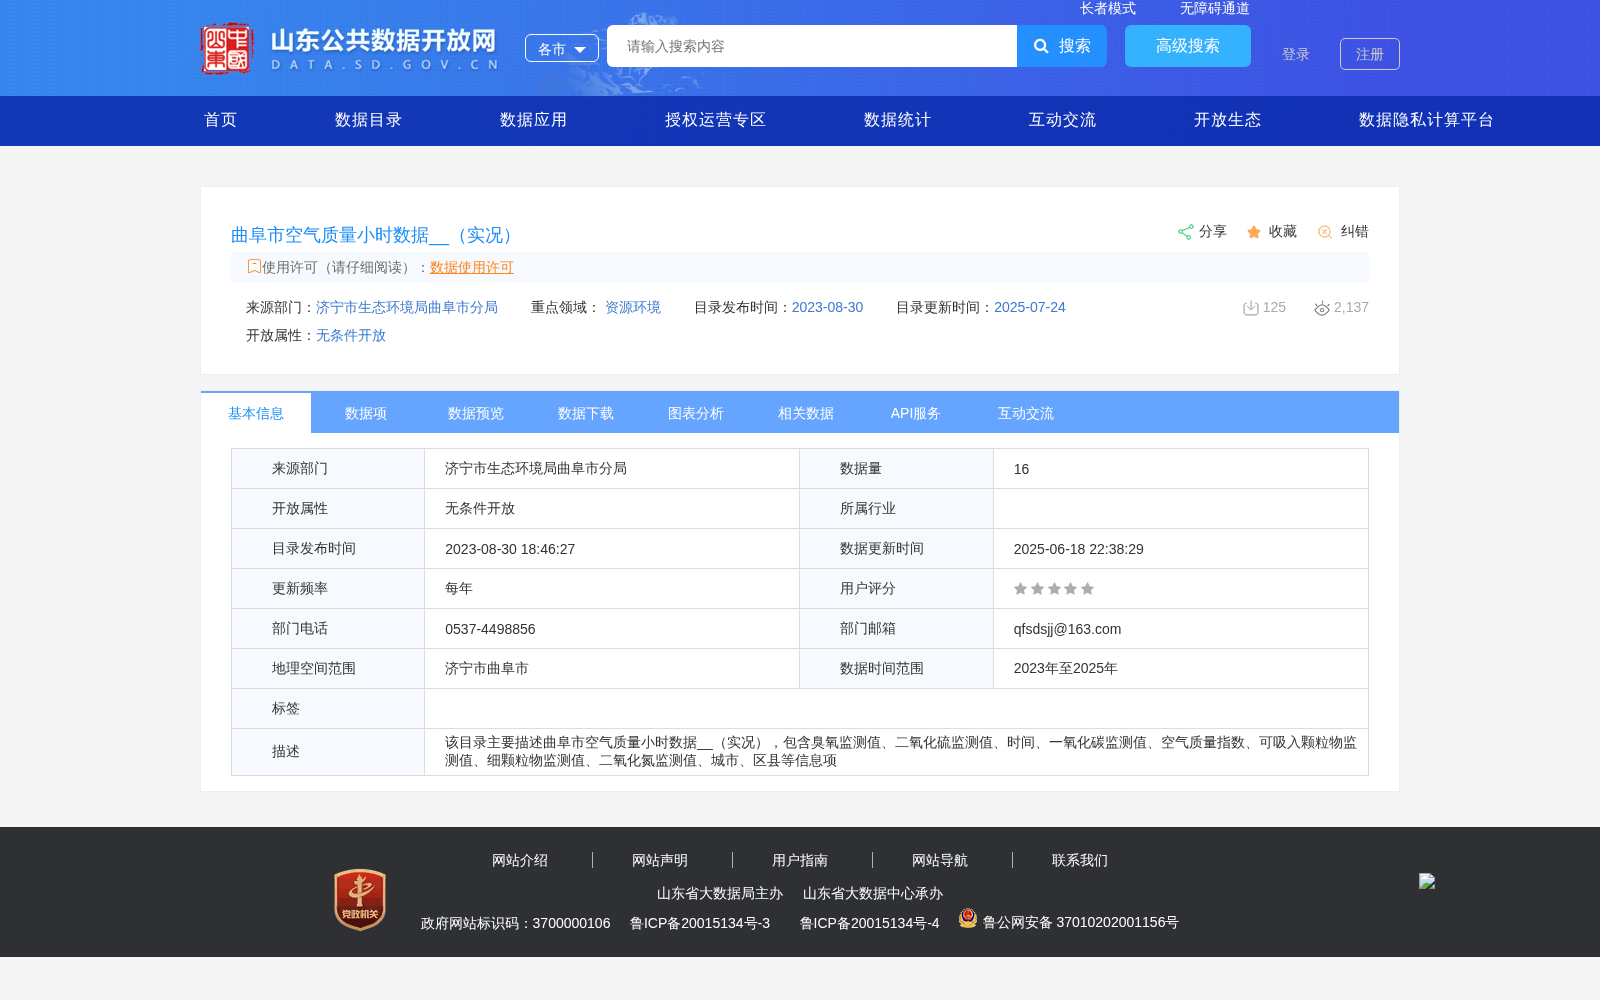Viewport: 1600px width, 1000px height.
Task: Click 鲁ICP备20015134号-3 footer link
Action: tap(700, 923)
